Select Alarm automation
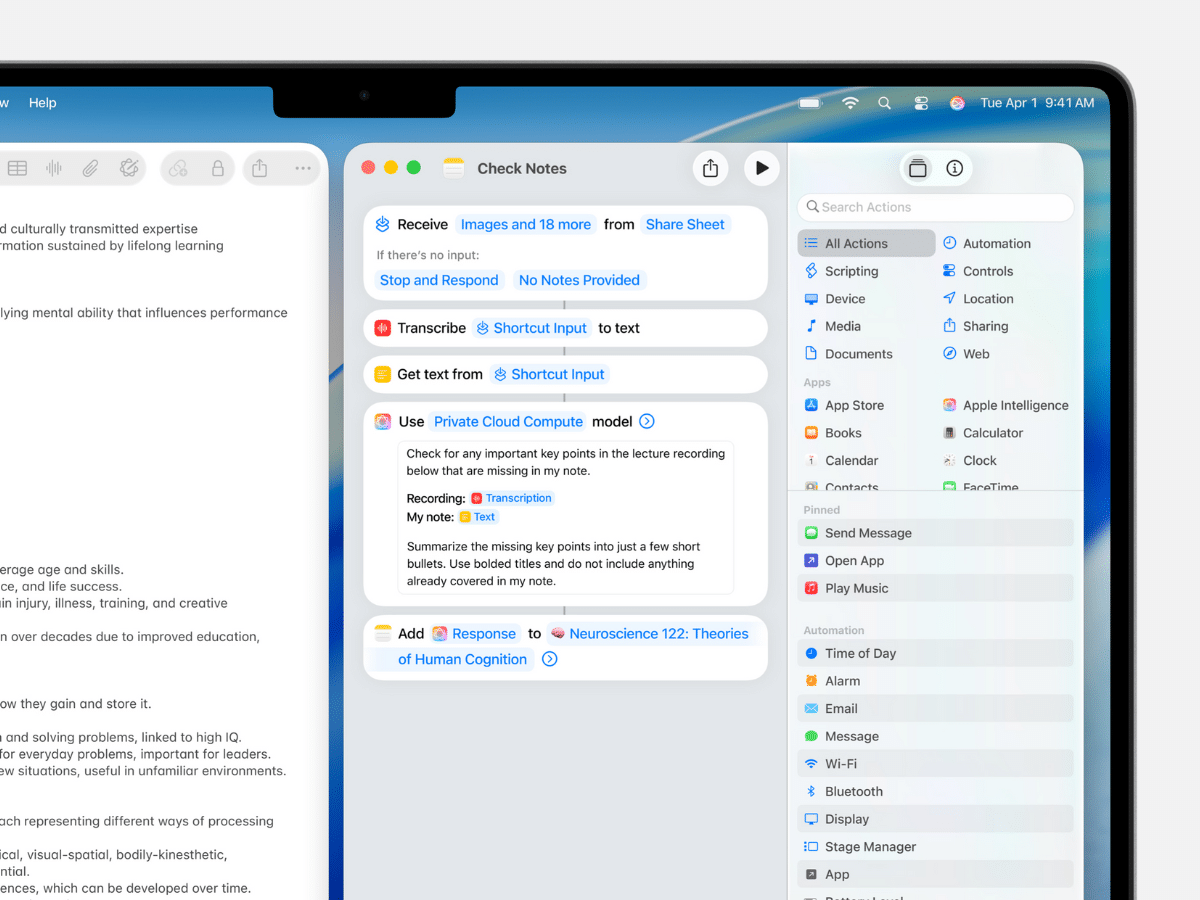This screenshot has width=1200, height=900. point(935,681)
